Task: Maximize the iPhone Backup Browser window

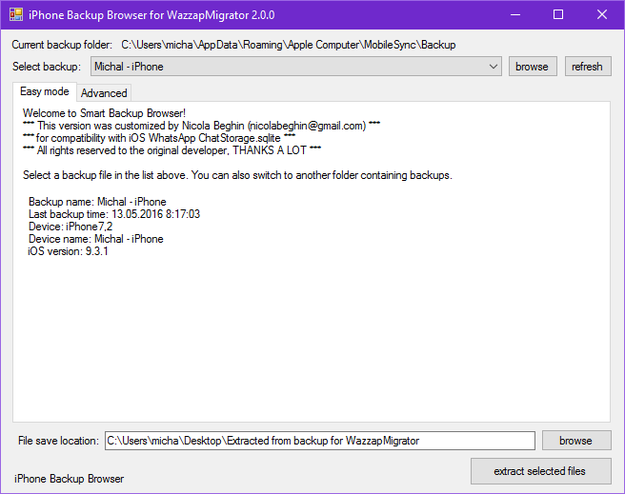Action: [x=558, y=15]
